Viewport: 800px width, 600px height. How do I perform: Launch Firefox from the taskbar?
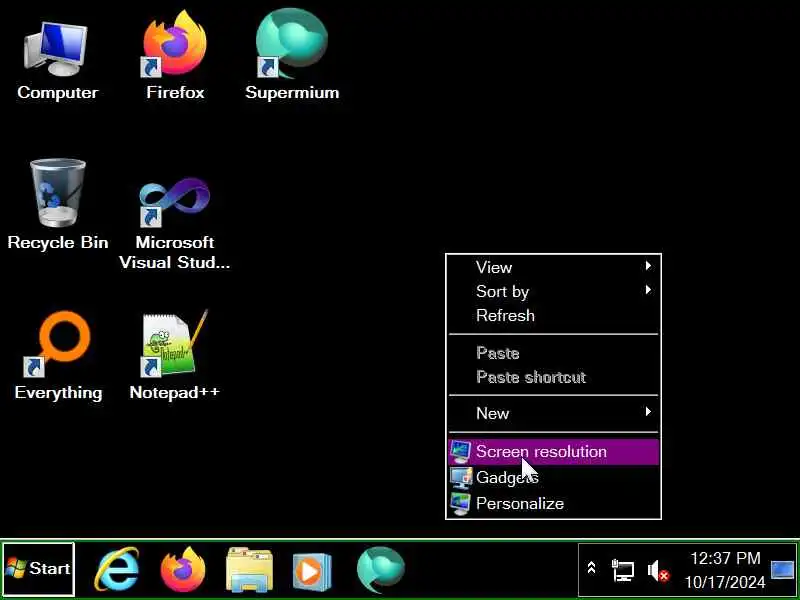click(x=183, y=569)
